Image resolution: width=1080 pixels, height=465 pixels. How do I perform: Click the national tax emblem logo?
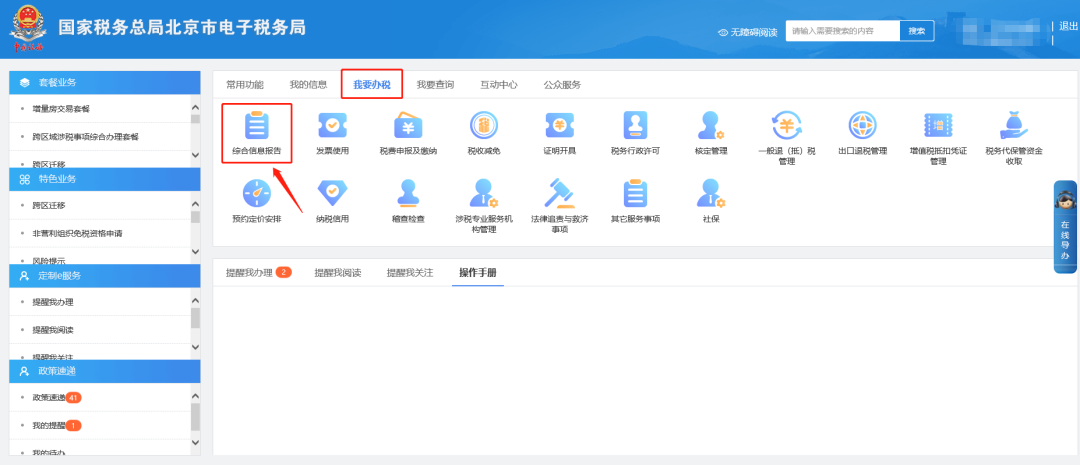(x=26, y=29)
